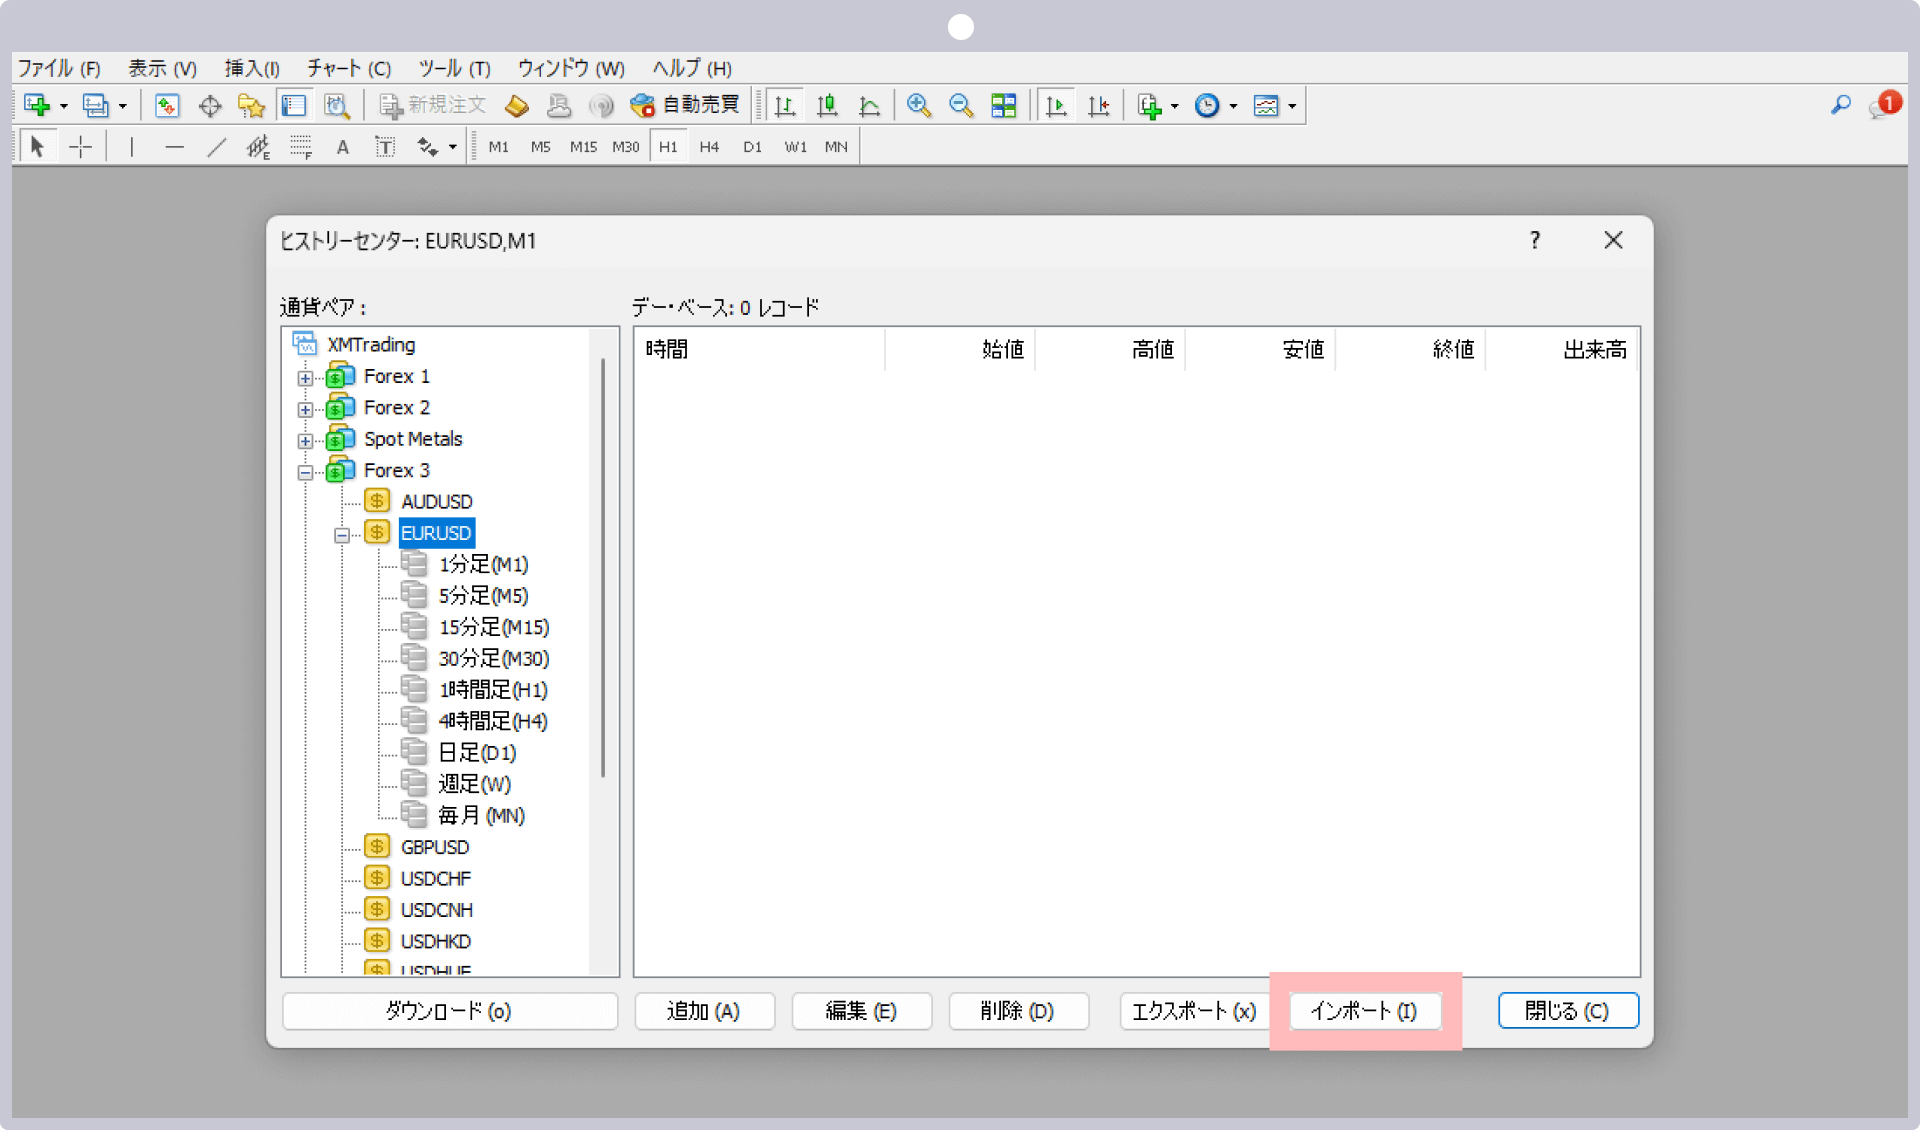Select the text A tool
The image size is (1920, 1130).
coord(342,147)
